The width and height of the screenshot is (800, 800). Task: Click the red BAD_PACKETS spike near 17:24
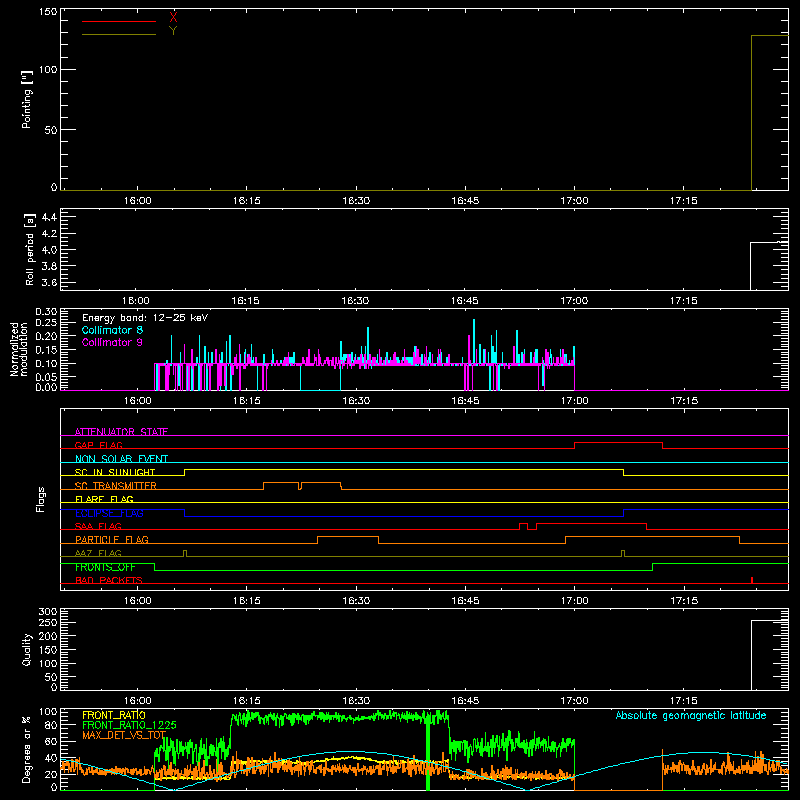(752, 580)
